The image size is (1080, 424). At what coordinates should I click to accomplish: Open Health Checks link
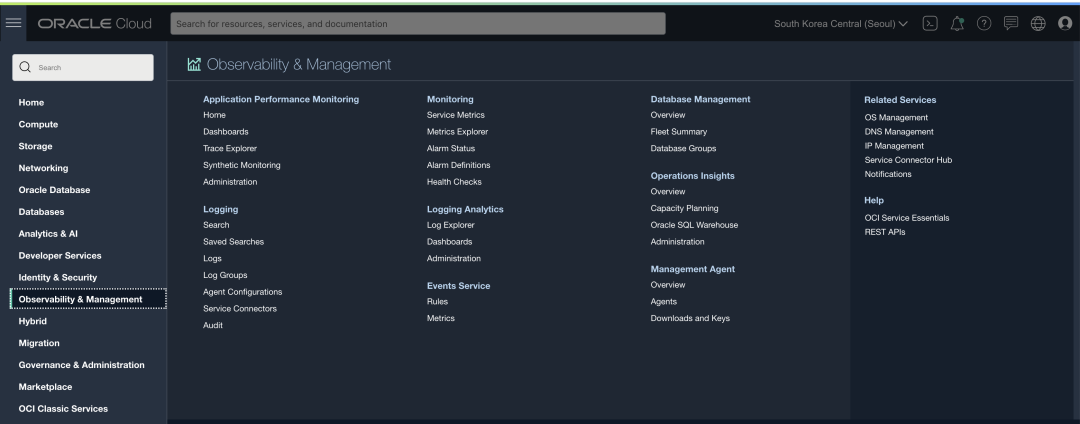click(x=455, y=182)
